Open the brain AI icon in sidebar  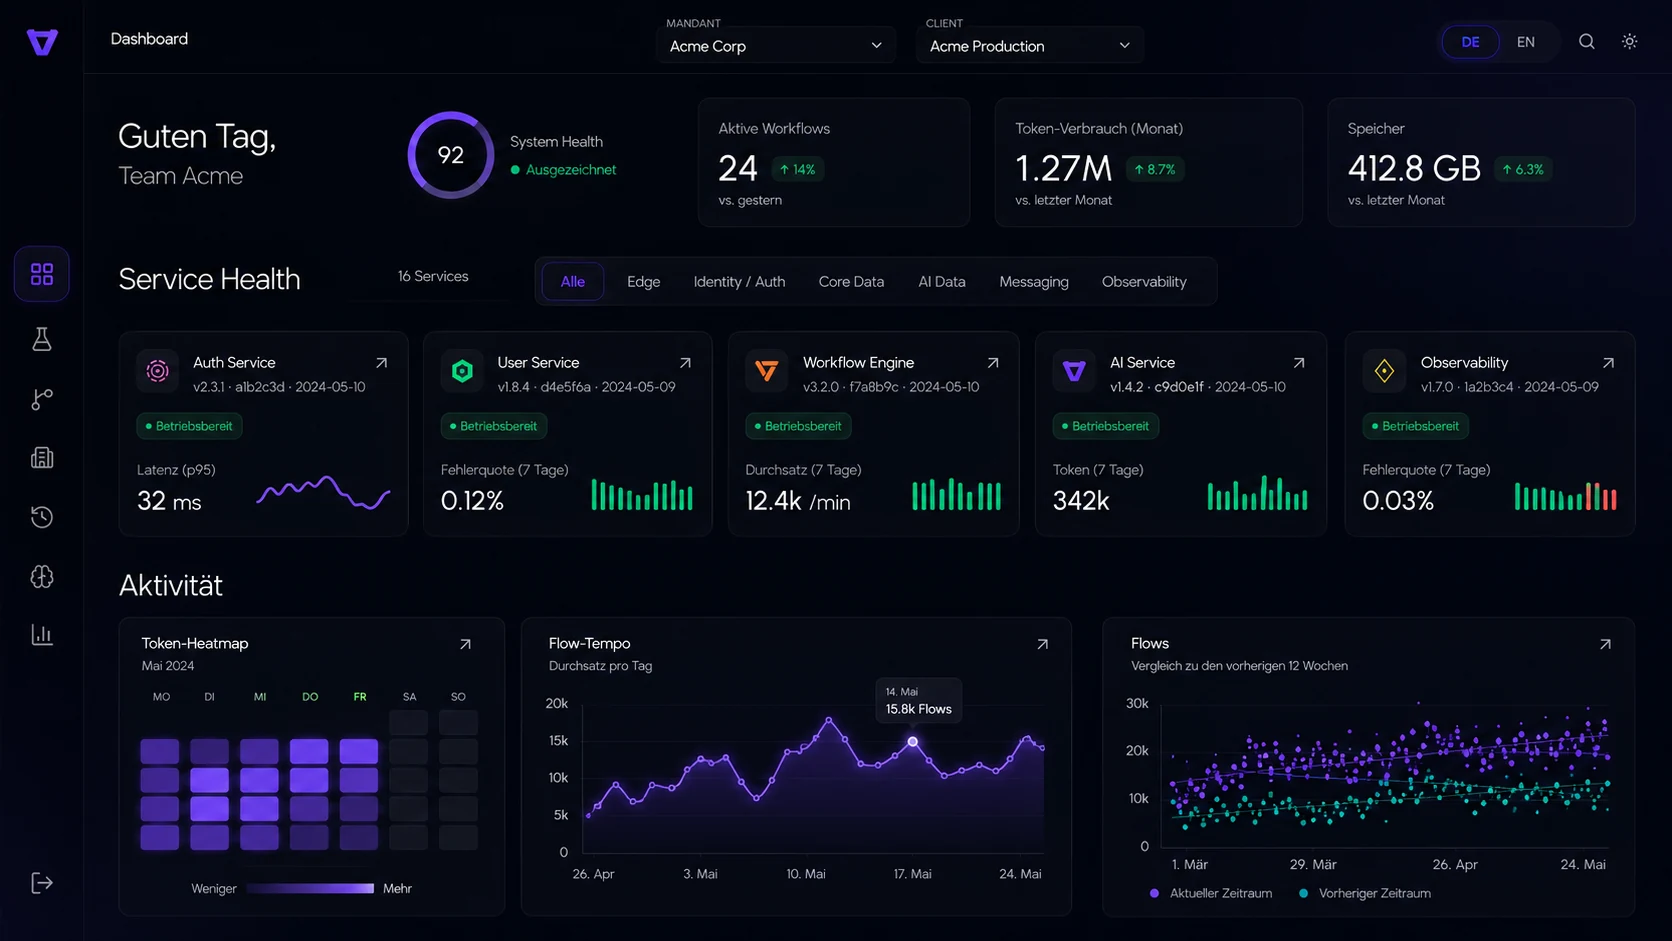pos(42,577)
